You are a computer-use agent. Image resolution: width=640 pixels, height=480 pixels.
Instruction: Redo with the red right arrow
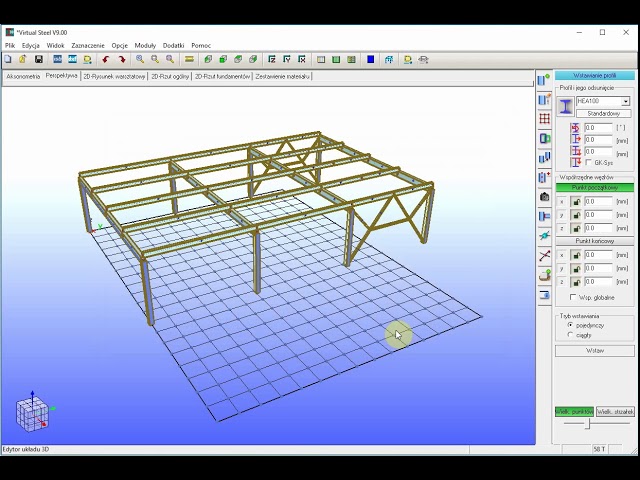click(122, 60)
